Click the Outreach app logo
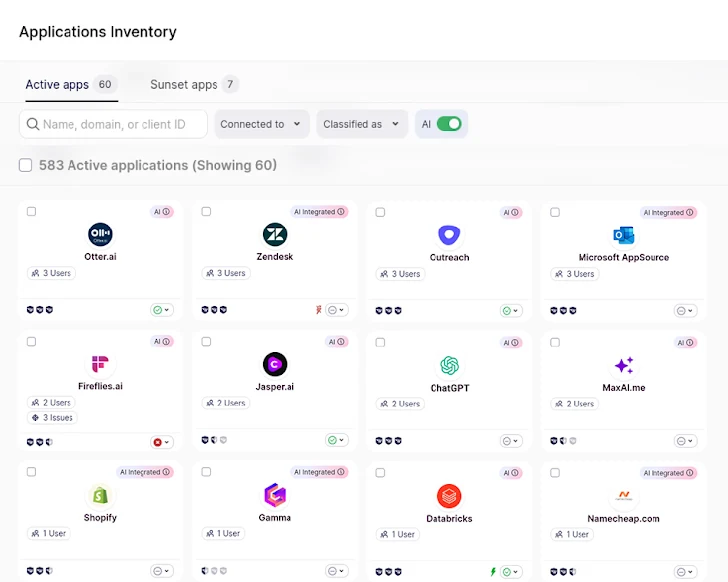Screen dimensions: 728x582 tap(449, 235)
